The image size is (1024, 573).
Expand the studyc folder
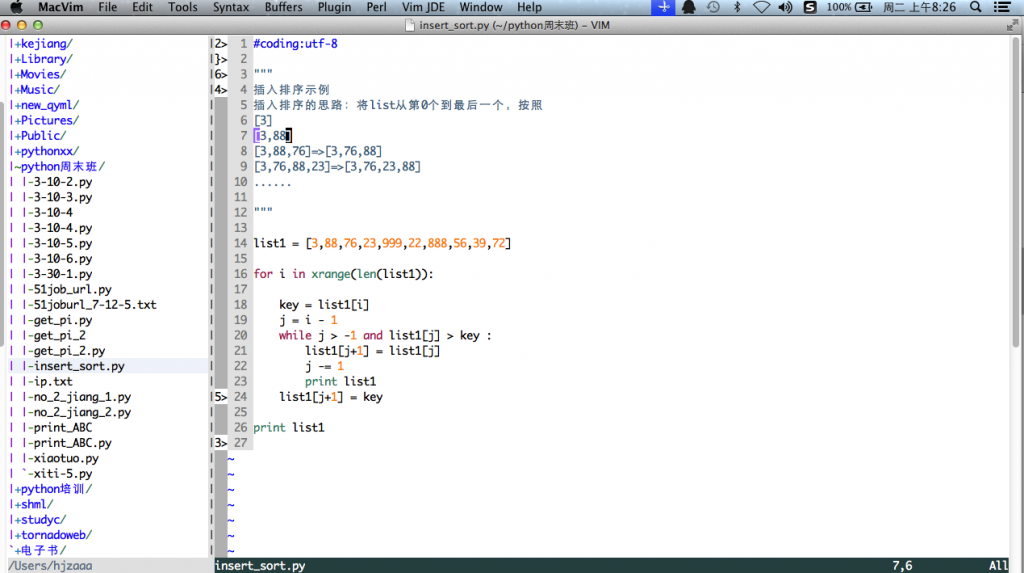click(40, 519)
